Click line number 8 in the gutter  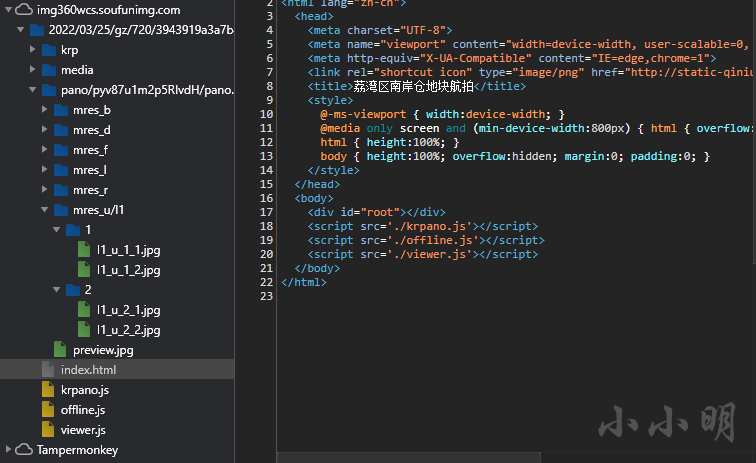[270, 86]
